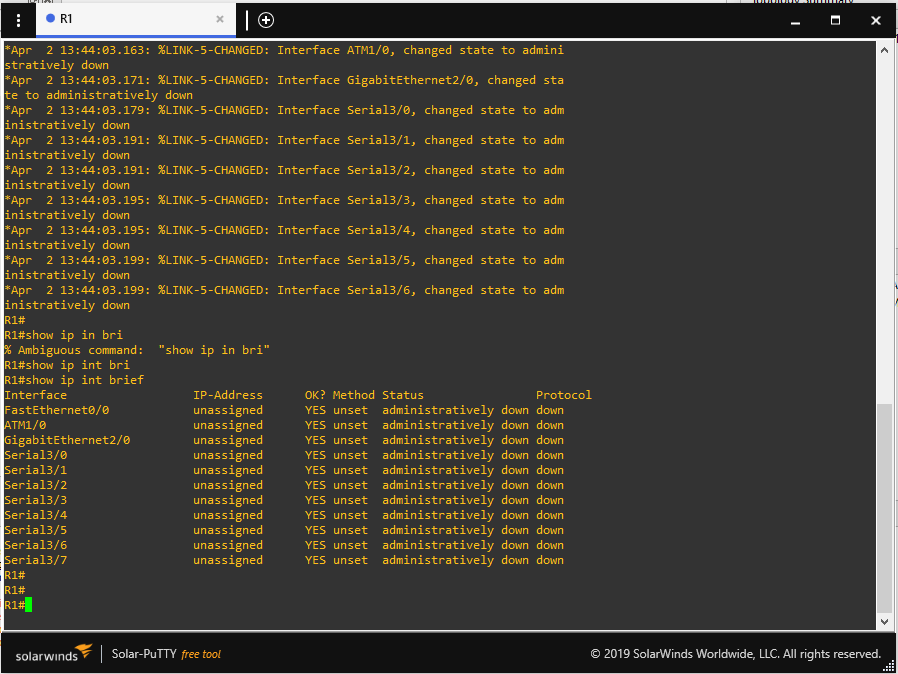Close the R1 session tab
The height and width of the screenshot is (674, 898).
[x=220, y=19]
